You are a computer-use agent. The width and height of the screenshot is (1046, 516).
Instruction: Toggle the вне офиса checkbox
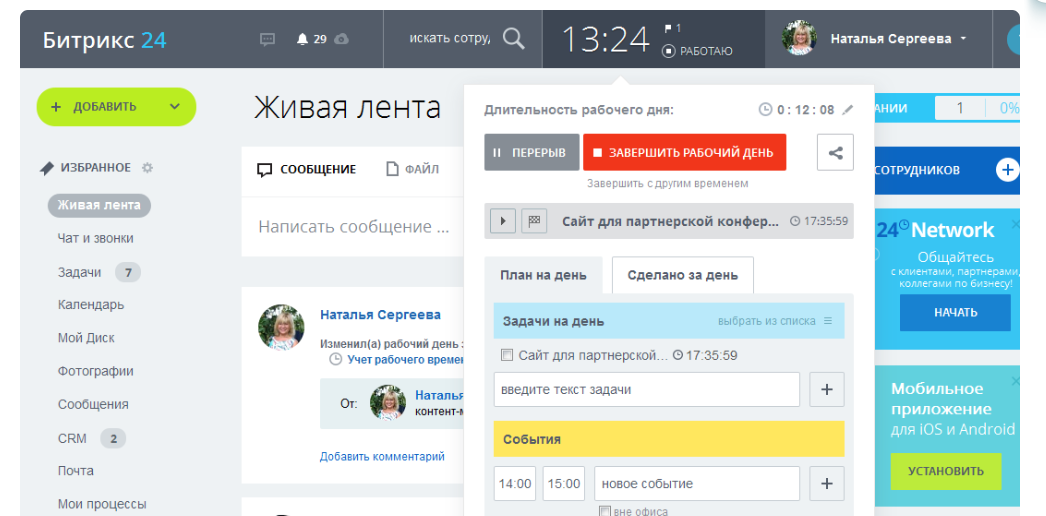[604, 511]
